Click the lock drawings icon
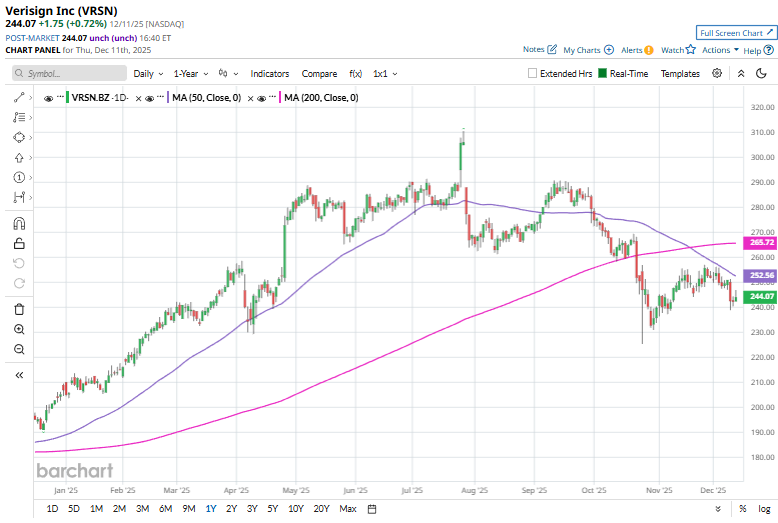The image size is (778, 523). [19, 242]
